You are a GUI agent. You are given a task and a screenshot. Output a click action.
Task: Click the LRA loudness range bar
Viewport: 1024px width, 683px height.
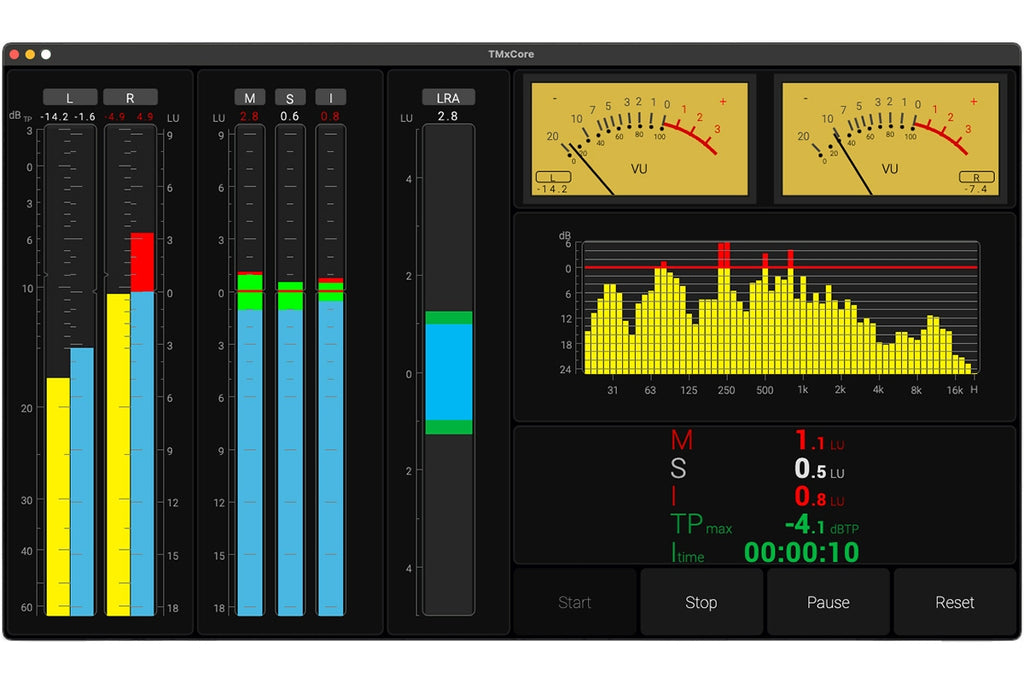449,370
